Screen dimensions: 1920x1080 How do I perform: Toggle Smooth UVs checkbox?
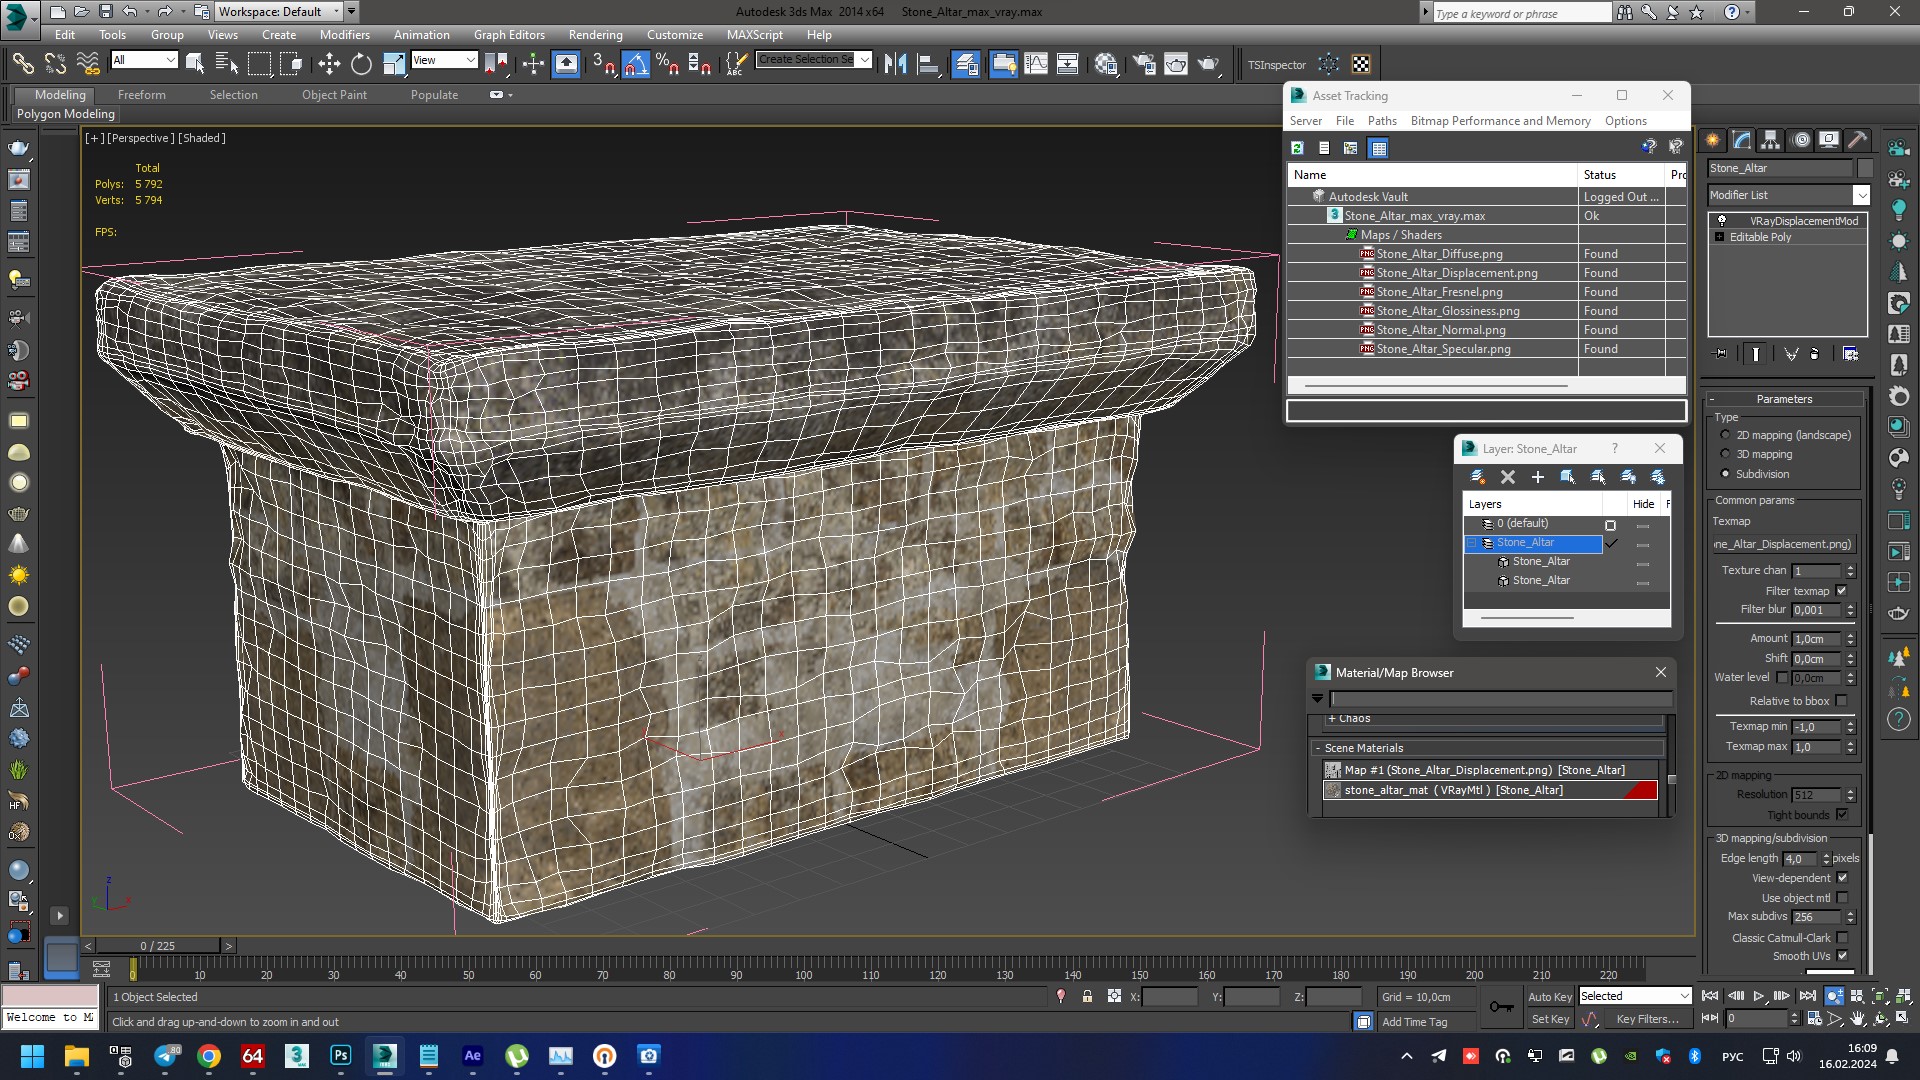click(x=1842, y=956)
